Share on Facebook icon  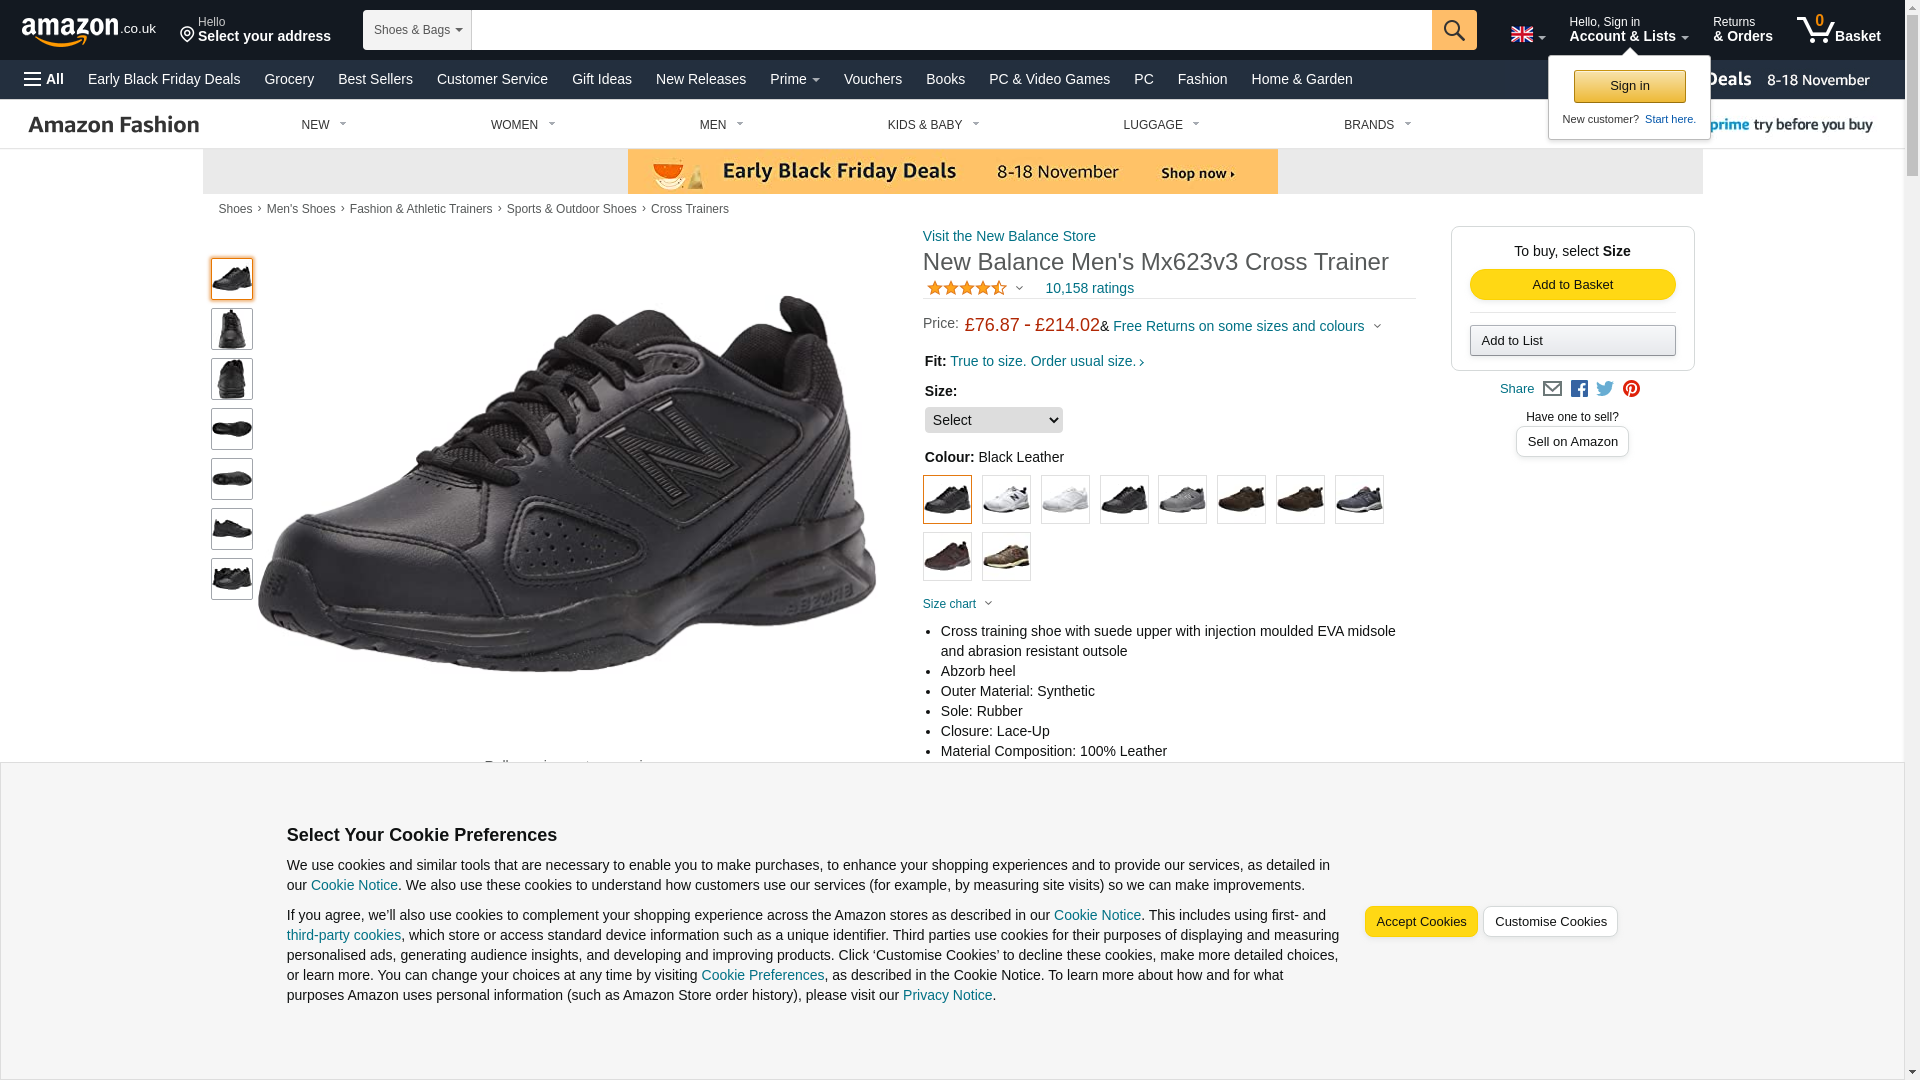pos(1579,389)
